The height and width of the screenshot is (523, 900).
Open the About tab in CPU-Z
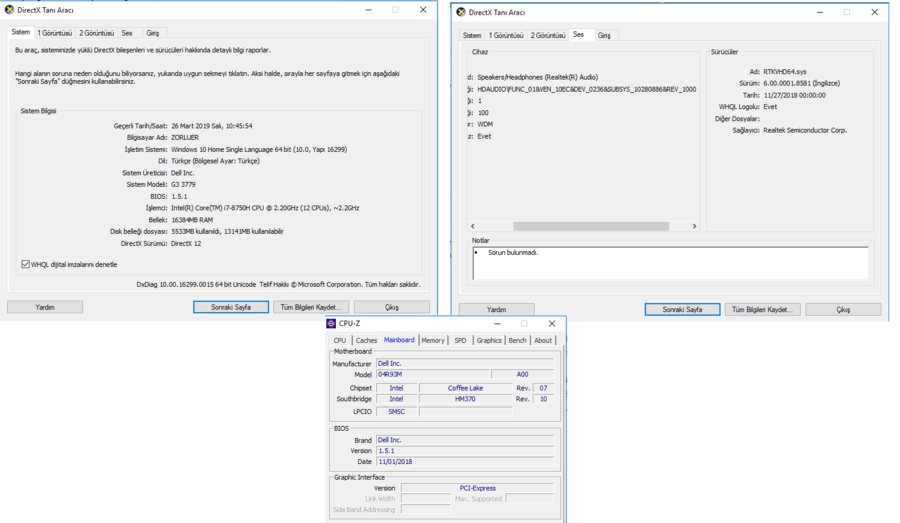543,340
